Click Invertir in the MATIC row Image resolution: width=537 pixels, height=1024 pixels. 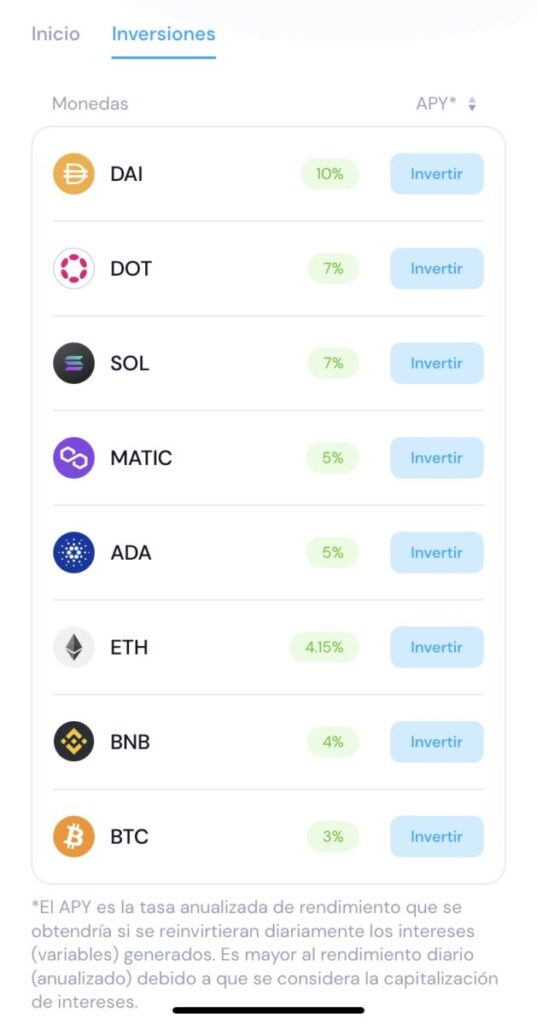(x=437, y=458)
